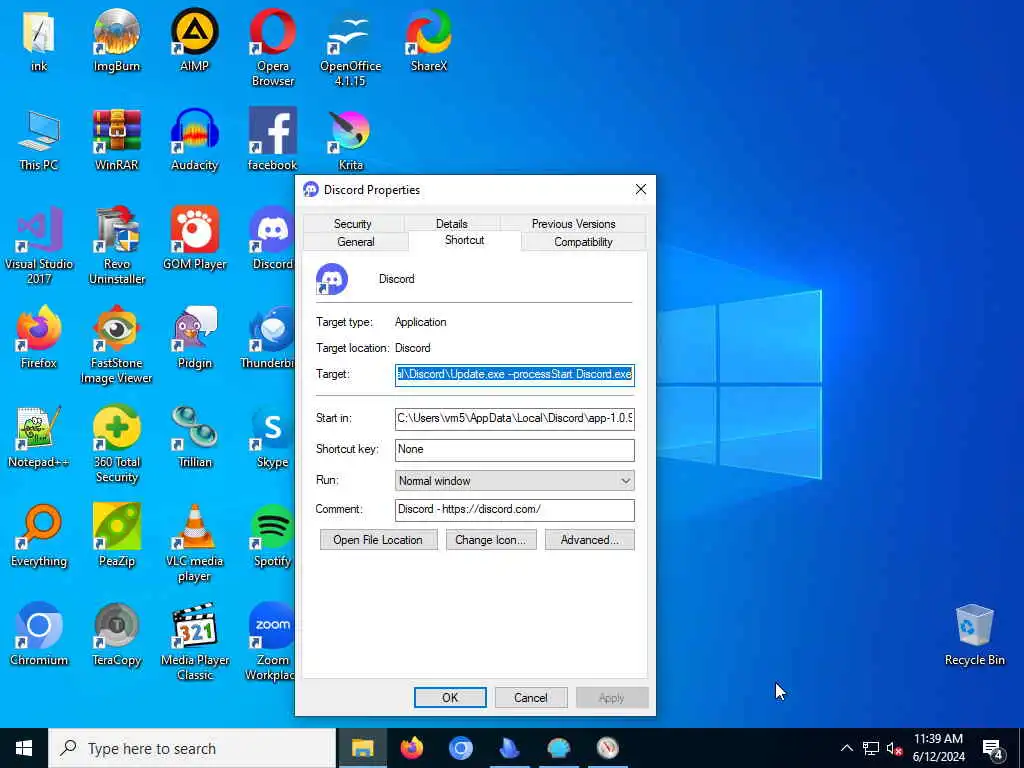Image resolution: width=1024 pixels, height=768 pixels.
Task: Open File Explorer from the taskbar
Action: (x=362, y=748)
